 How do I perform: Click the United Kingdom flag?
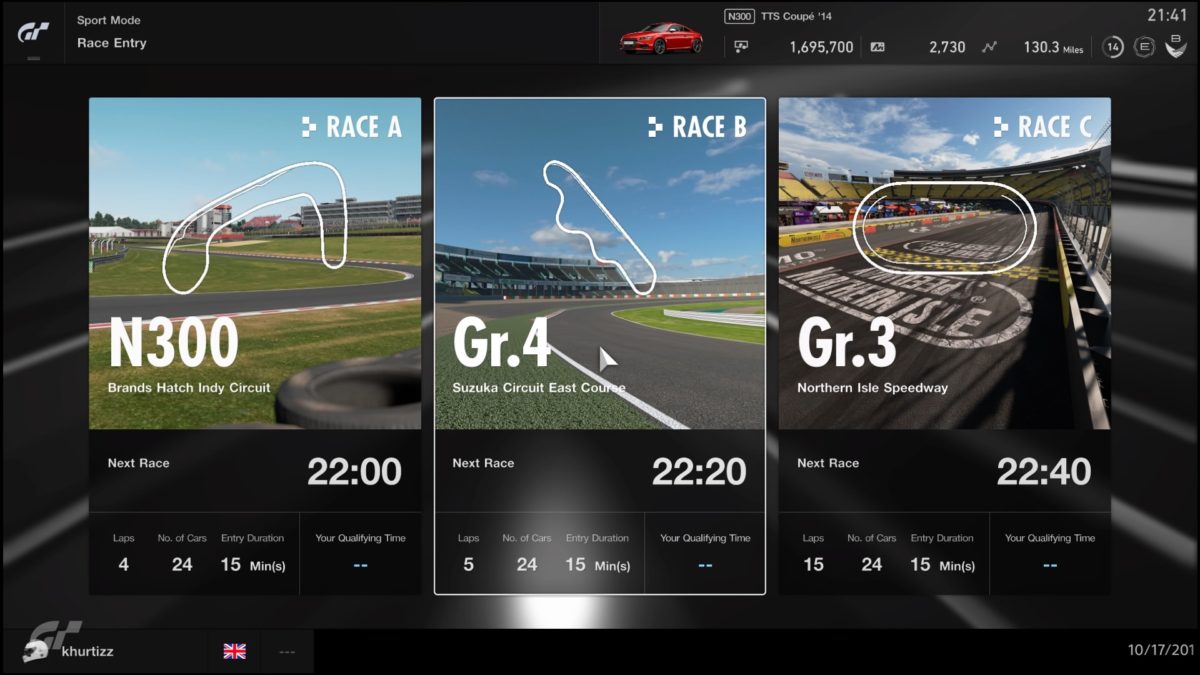(234, 651)
